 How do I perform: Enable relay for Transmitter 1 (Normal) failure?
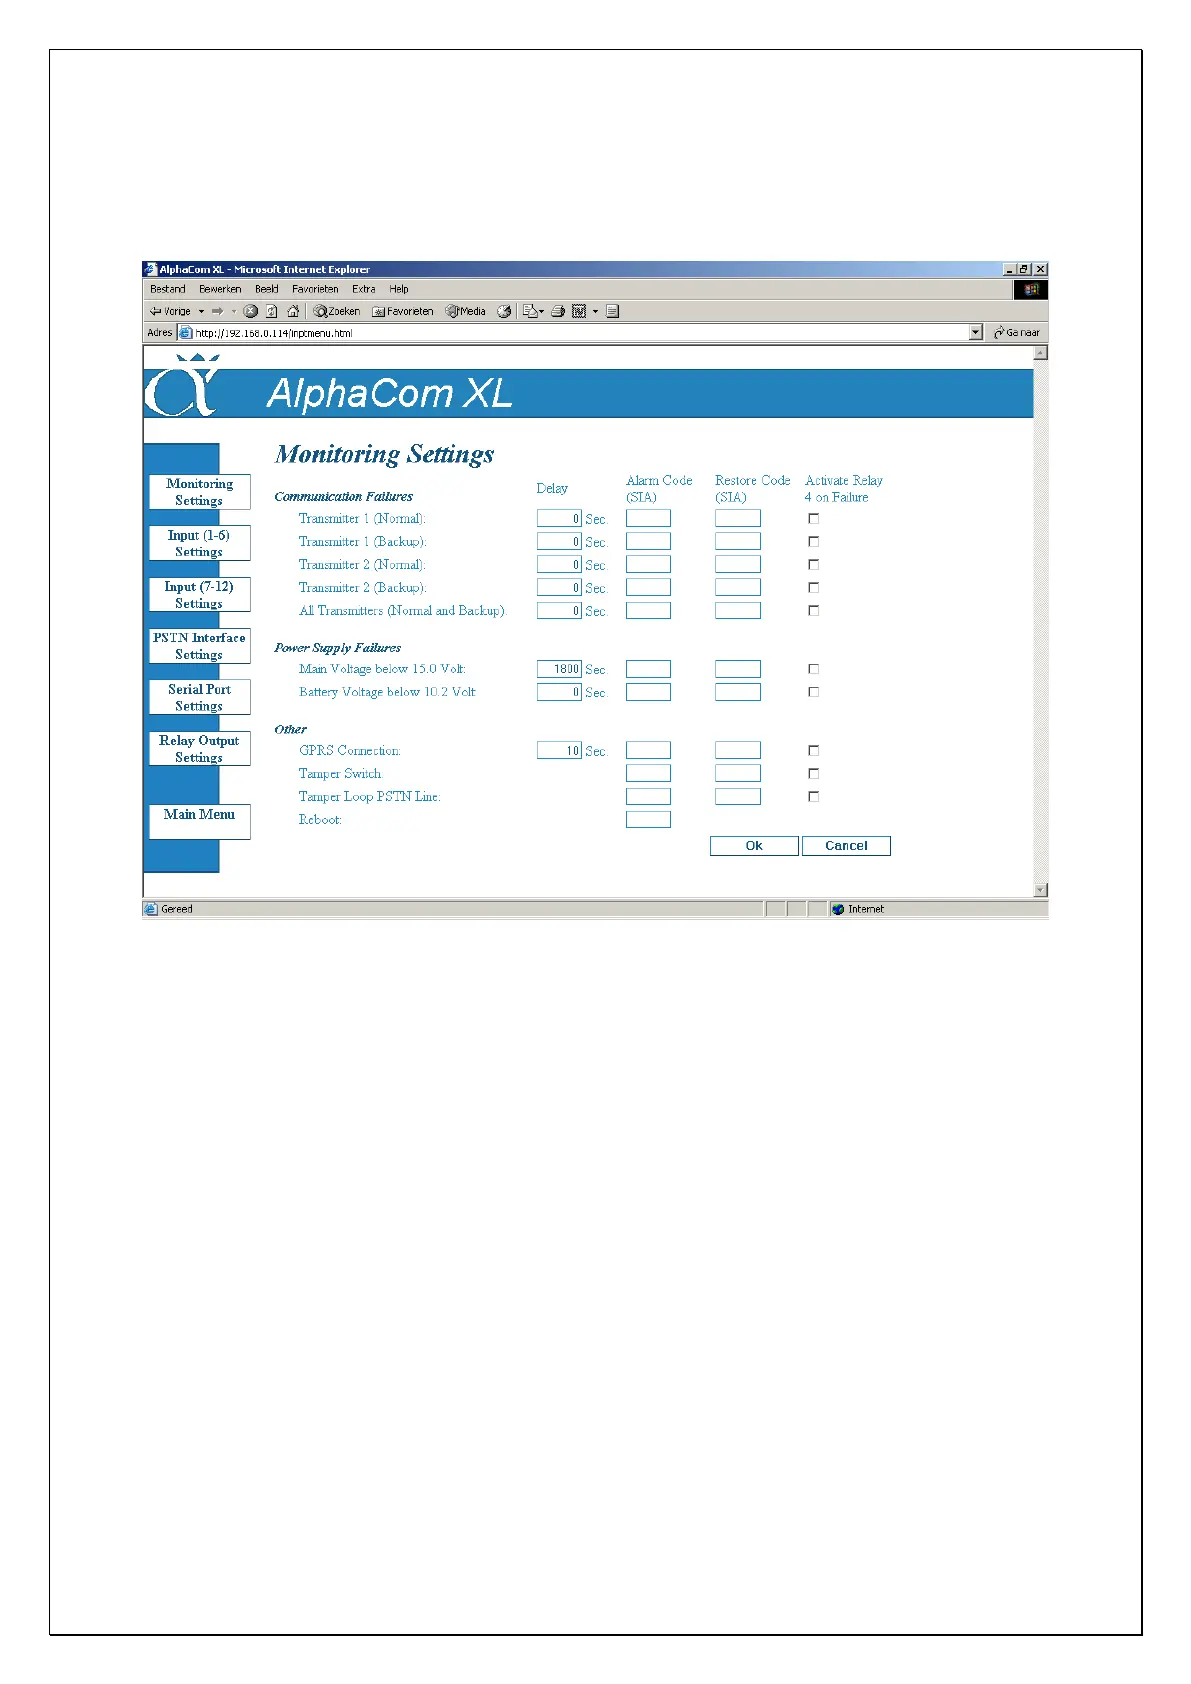tap(814, 519)
